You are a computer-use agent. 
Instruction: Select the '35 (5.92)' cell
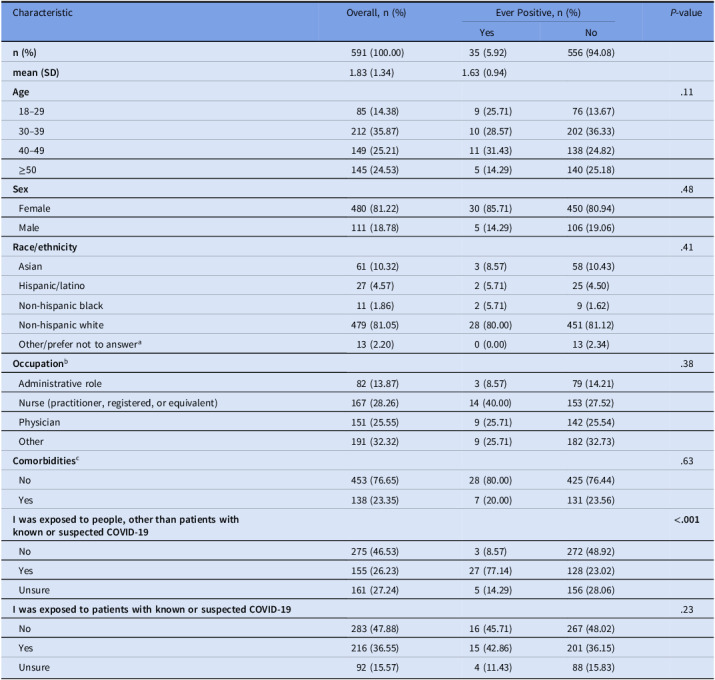[487, 53]
